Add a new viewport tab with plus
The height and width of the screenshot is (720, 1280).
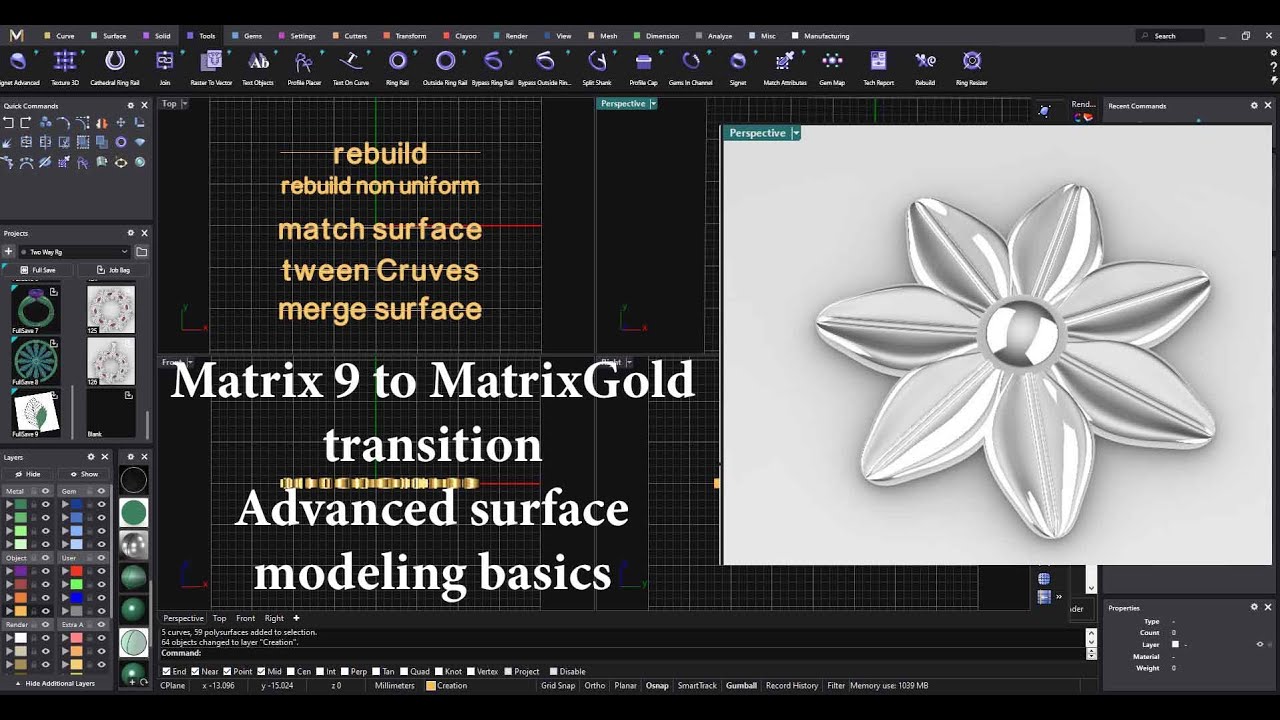(296, 618)
